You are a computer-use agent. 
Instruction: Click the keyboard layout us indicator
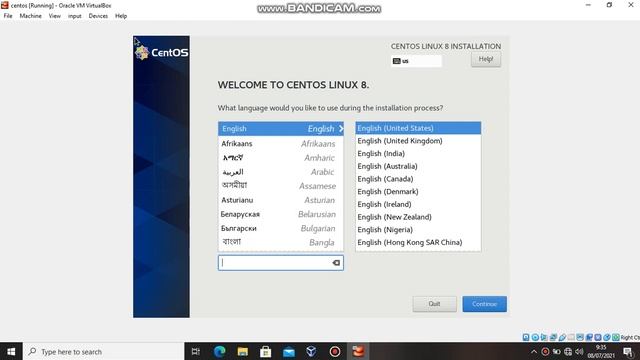tap(416, 61)
